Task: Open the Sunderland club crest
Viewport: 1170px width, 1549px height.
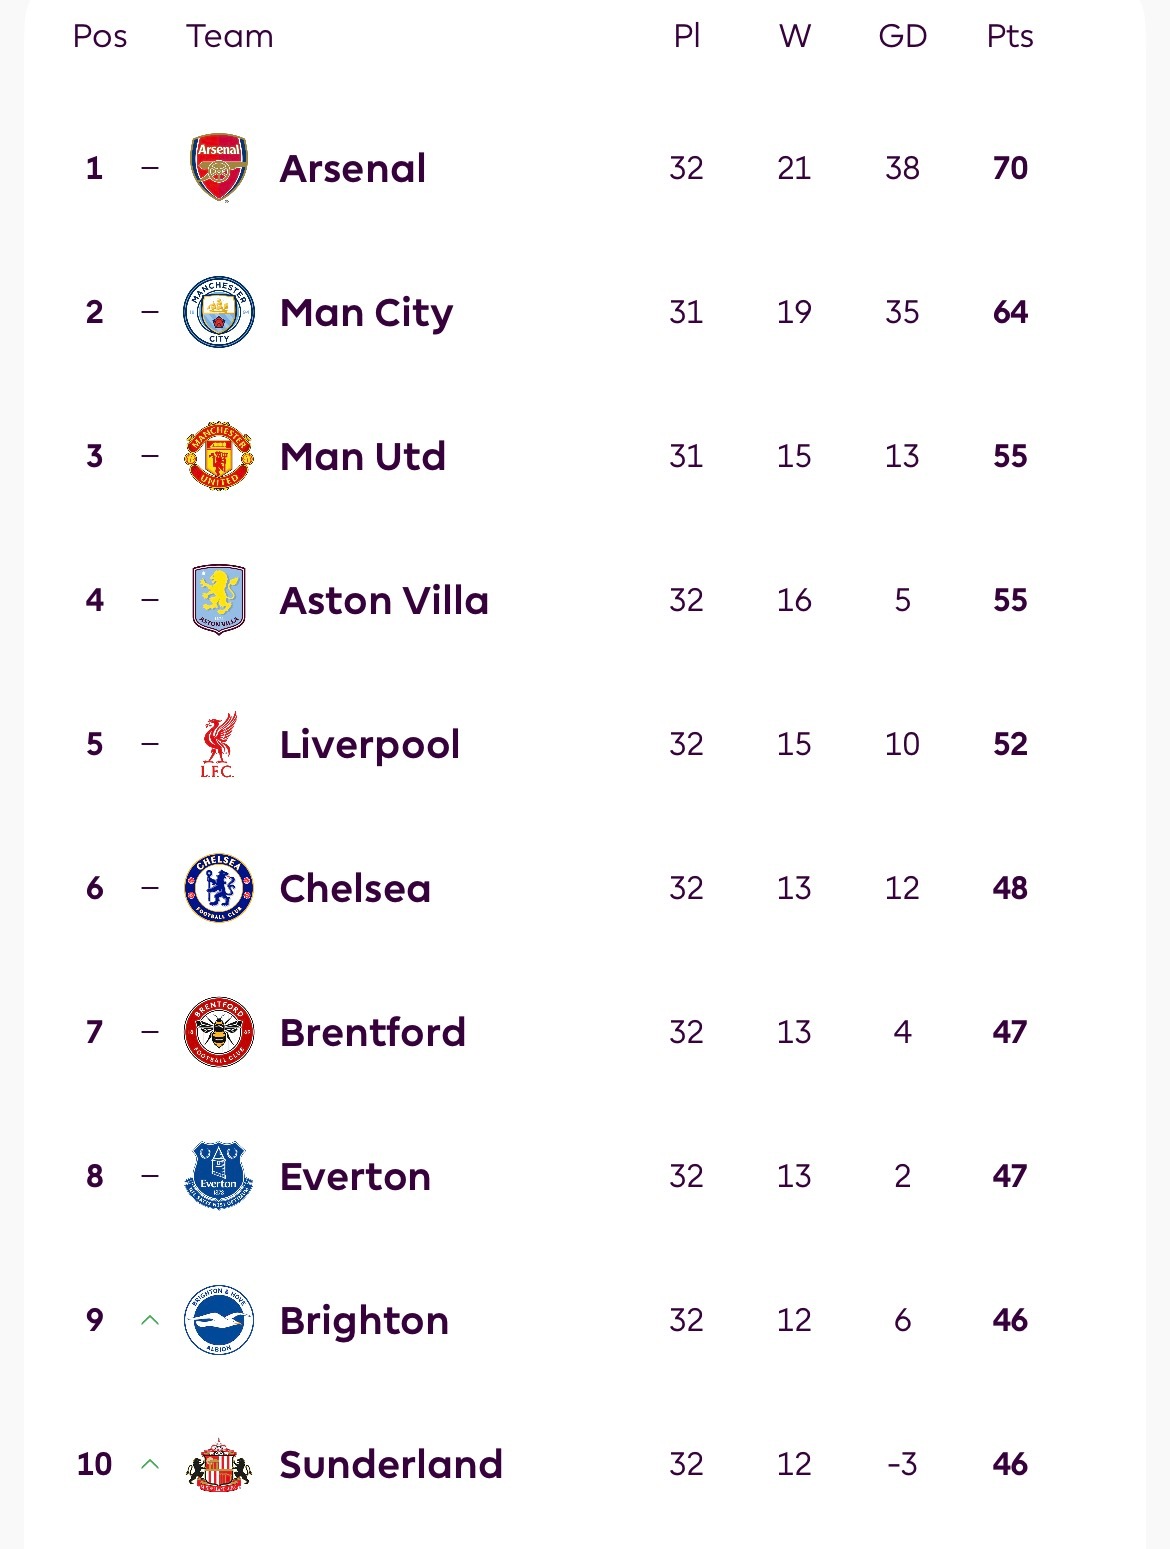Action: (219, 1465)
